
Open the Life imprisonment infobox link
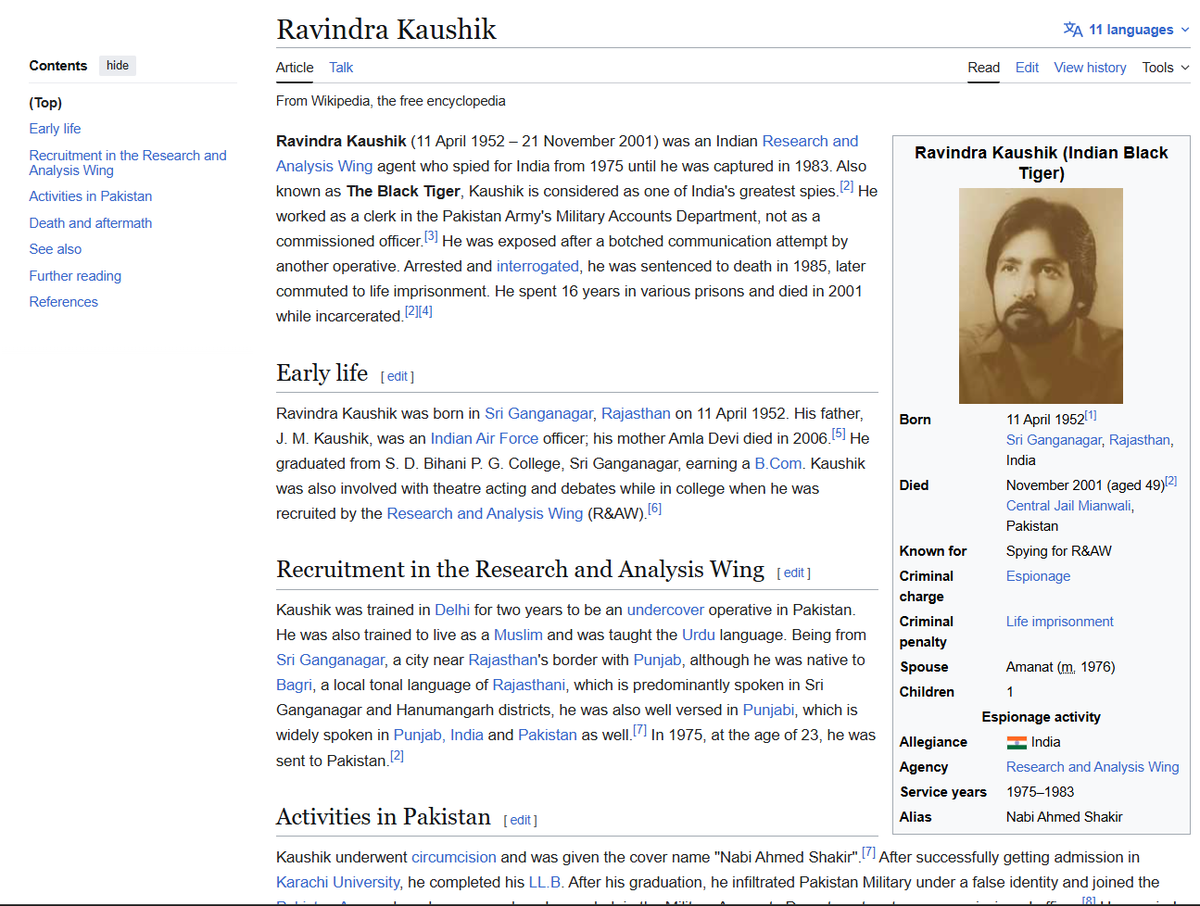click(1059, 622)
